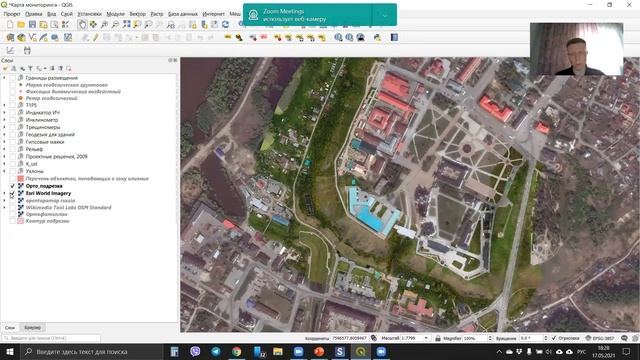The image size is (640, 360).
Task: Expand the Zoom Meetings notification chevron
Action: click(x=384, y=15)
